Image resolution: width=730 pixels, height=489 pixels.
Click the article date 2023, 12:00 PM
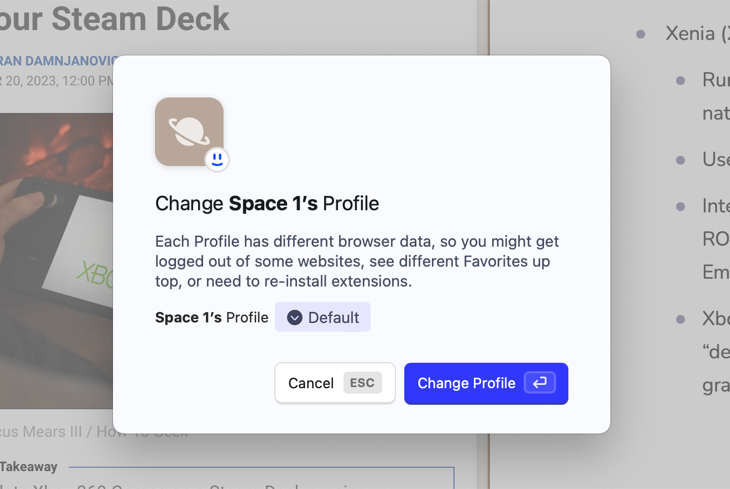click(x=56, y=81)
